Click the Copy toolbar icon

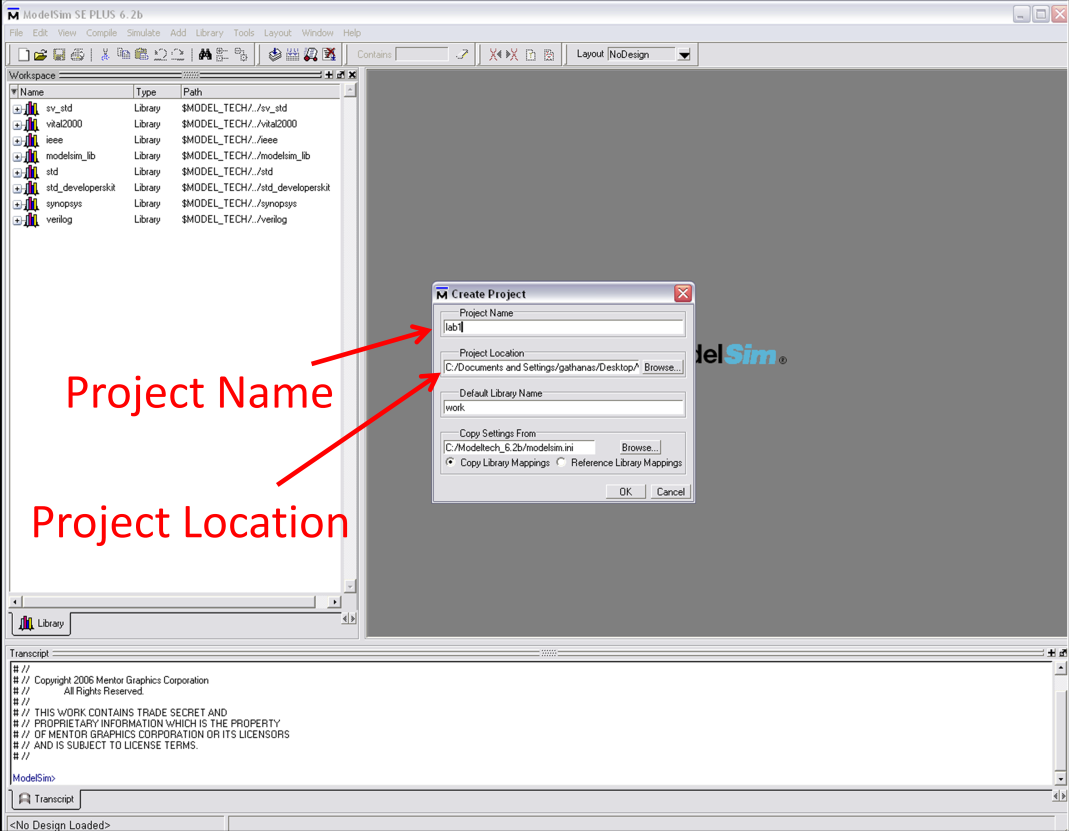click(123, 55)
